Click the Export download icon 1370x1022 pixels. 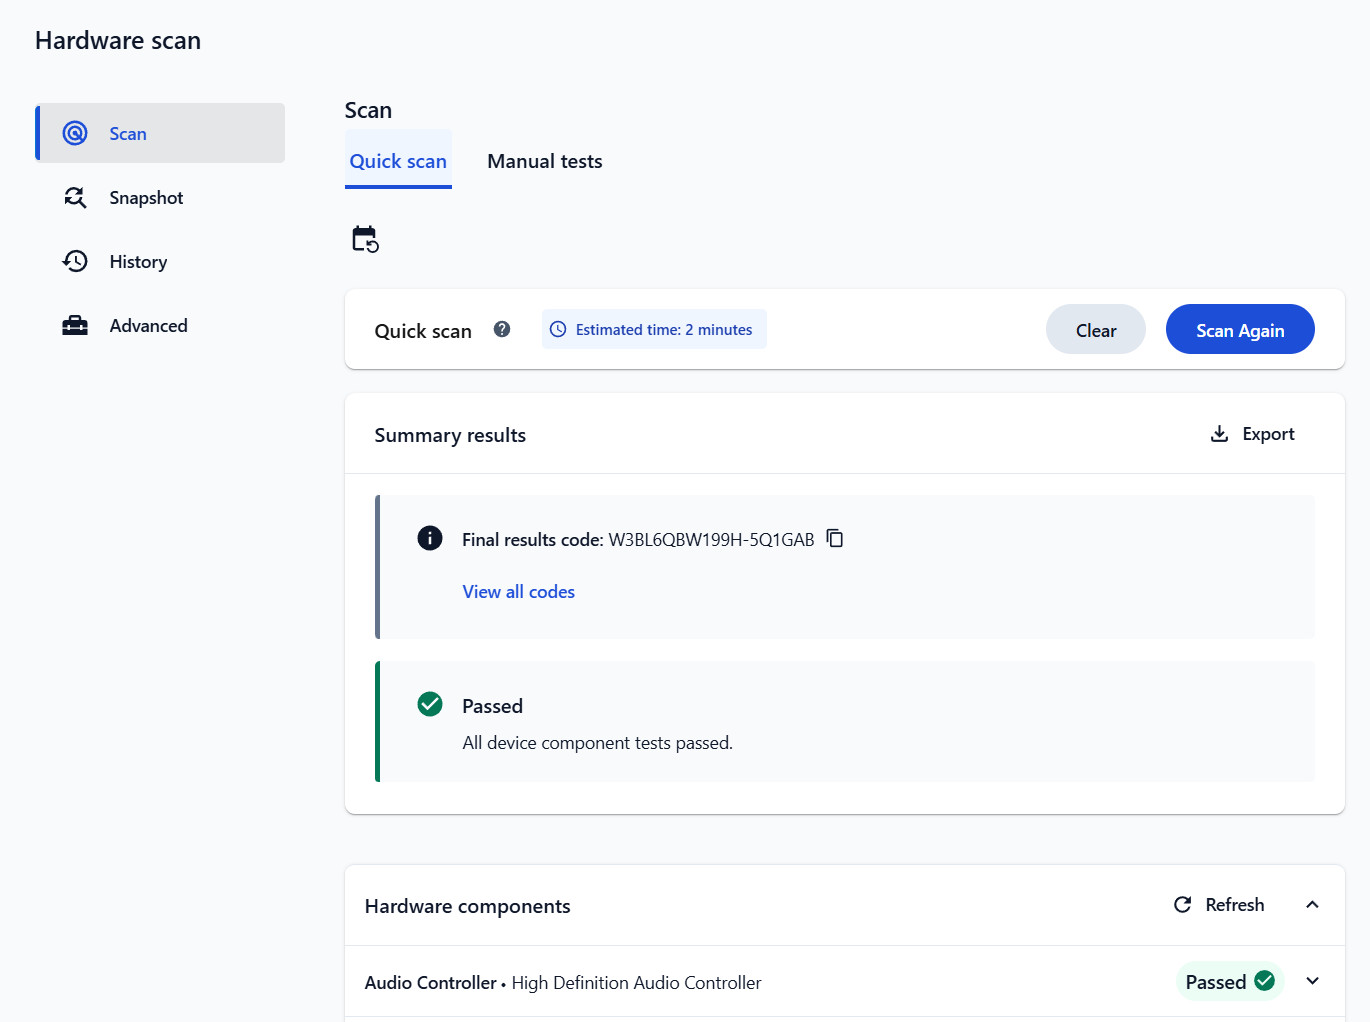coord(1219,434)
